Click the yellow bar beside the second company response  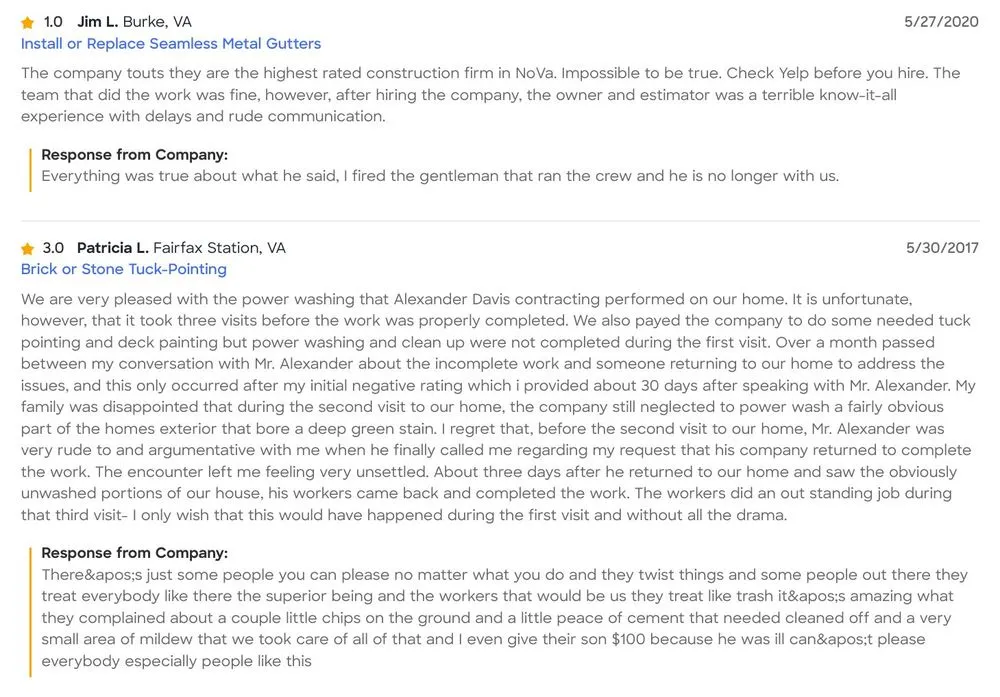31,607
